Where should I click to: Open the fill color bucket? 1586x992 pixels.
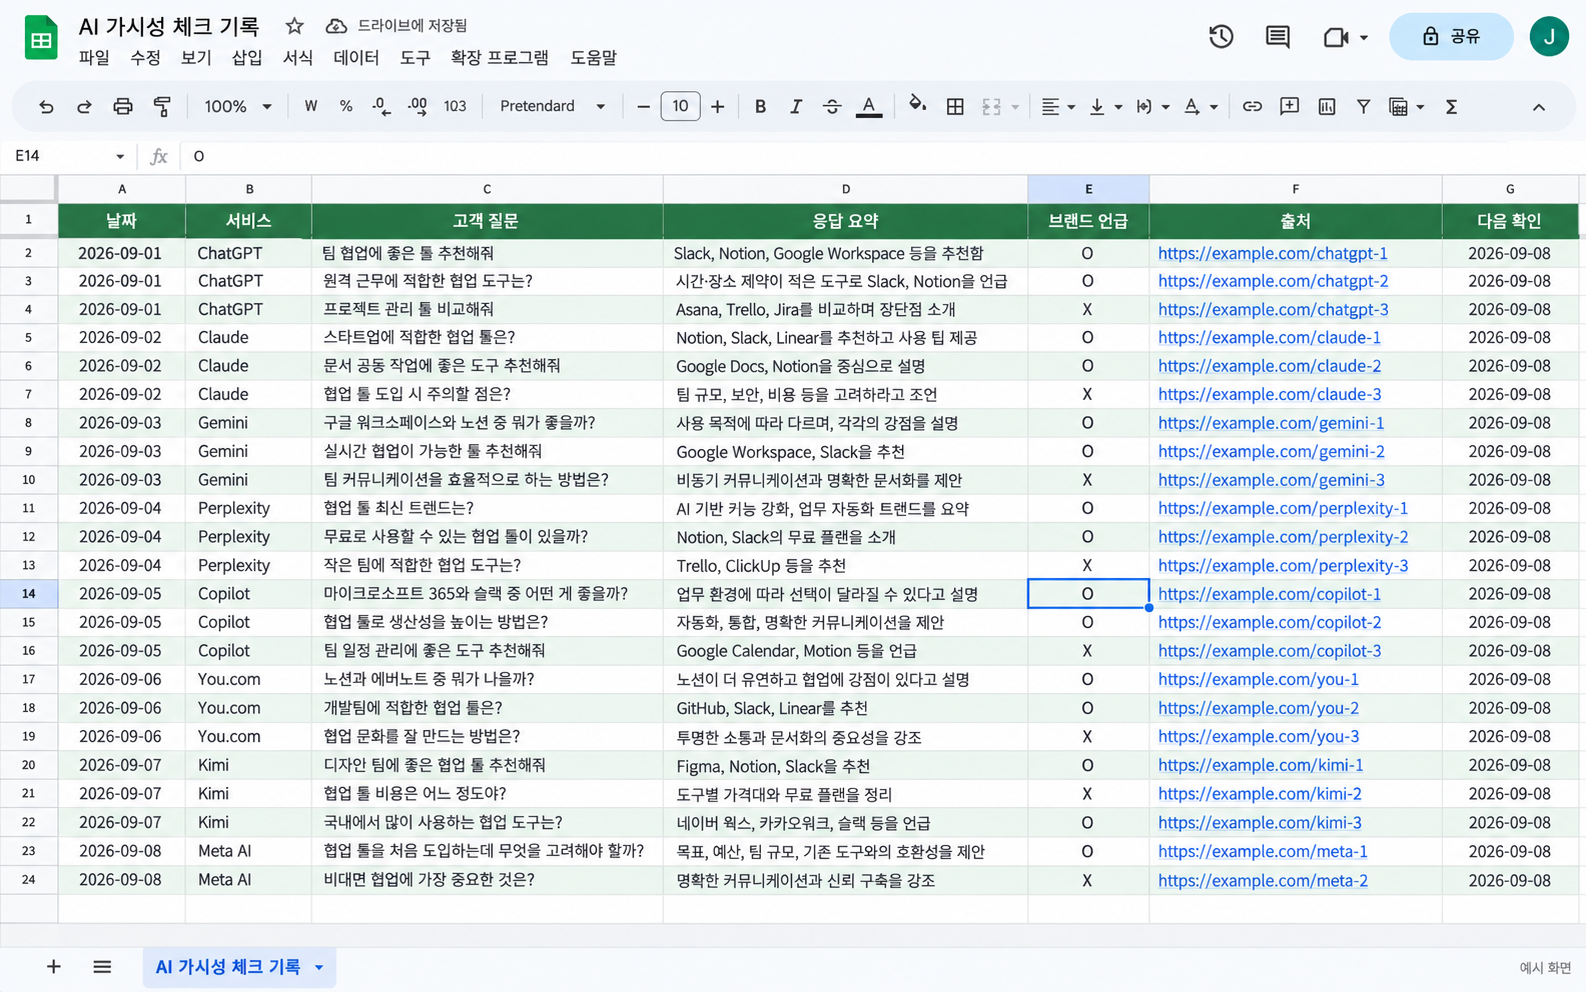click(x=917, y=105)
